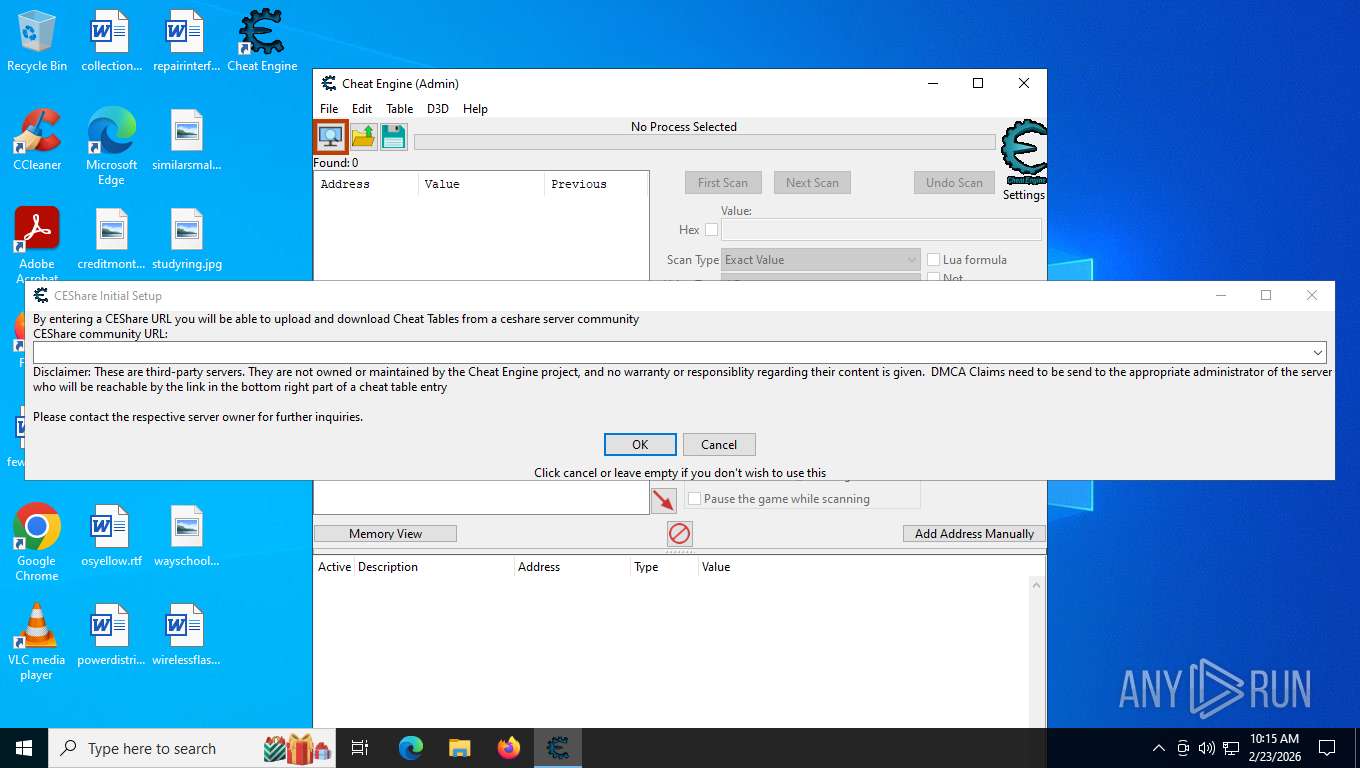Select the studyring.jpg file icon

point(187,239)
